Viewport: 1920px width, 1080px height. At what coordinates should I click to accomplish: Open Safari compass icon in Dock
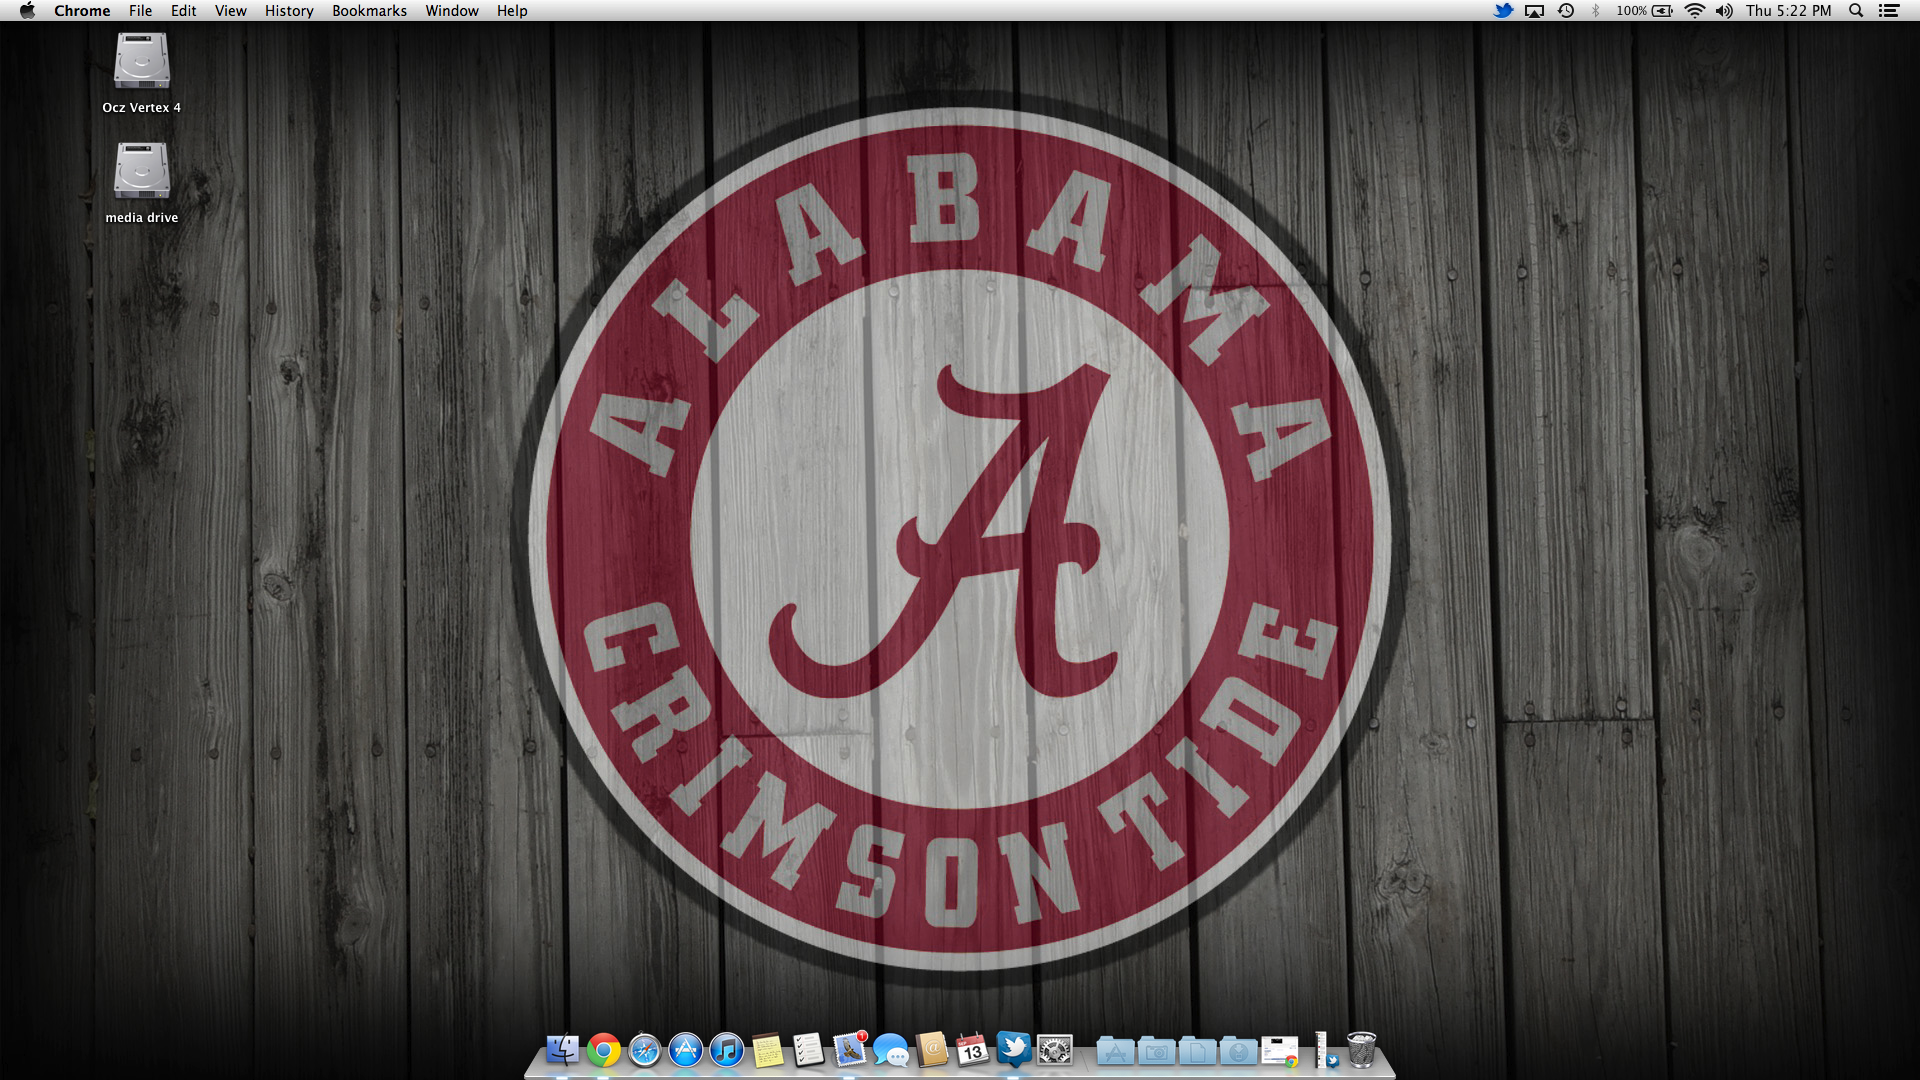645,1050
